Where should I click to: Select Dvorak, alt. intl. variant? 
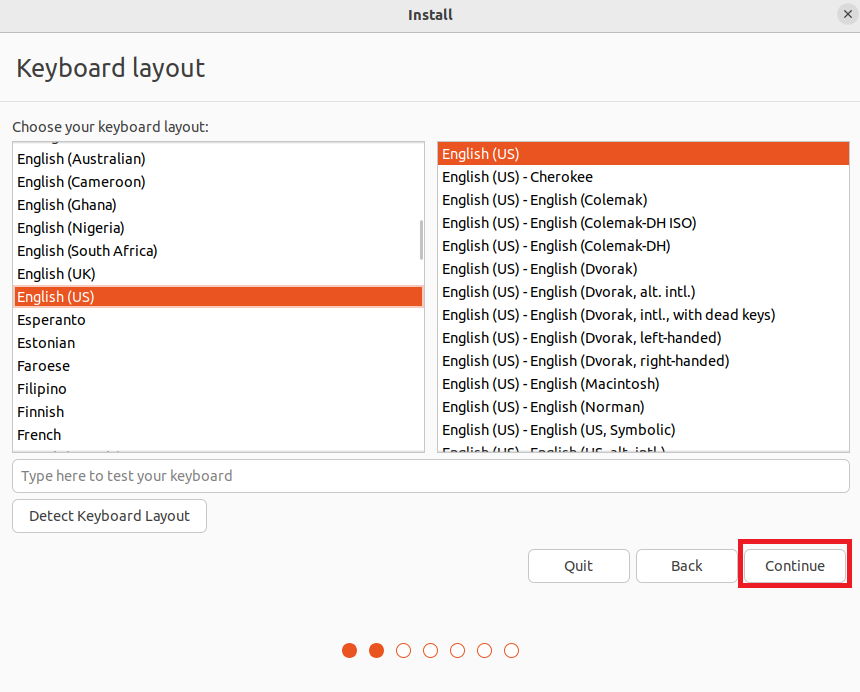point(643,292)
